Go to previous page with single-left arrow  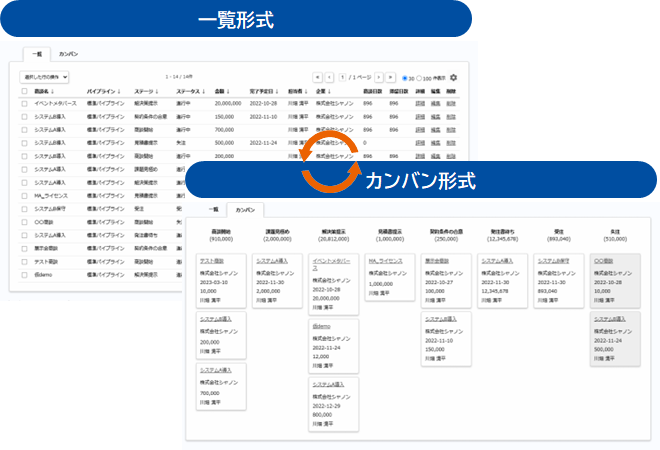[x=330, y=77]
